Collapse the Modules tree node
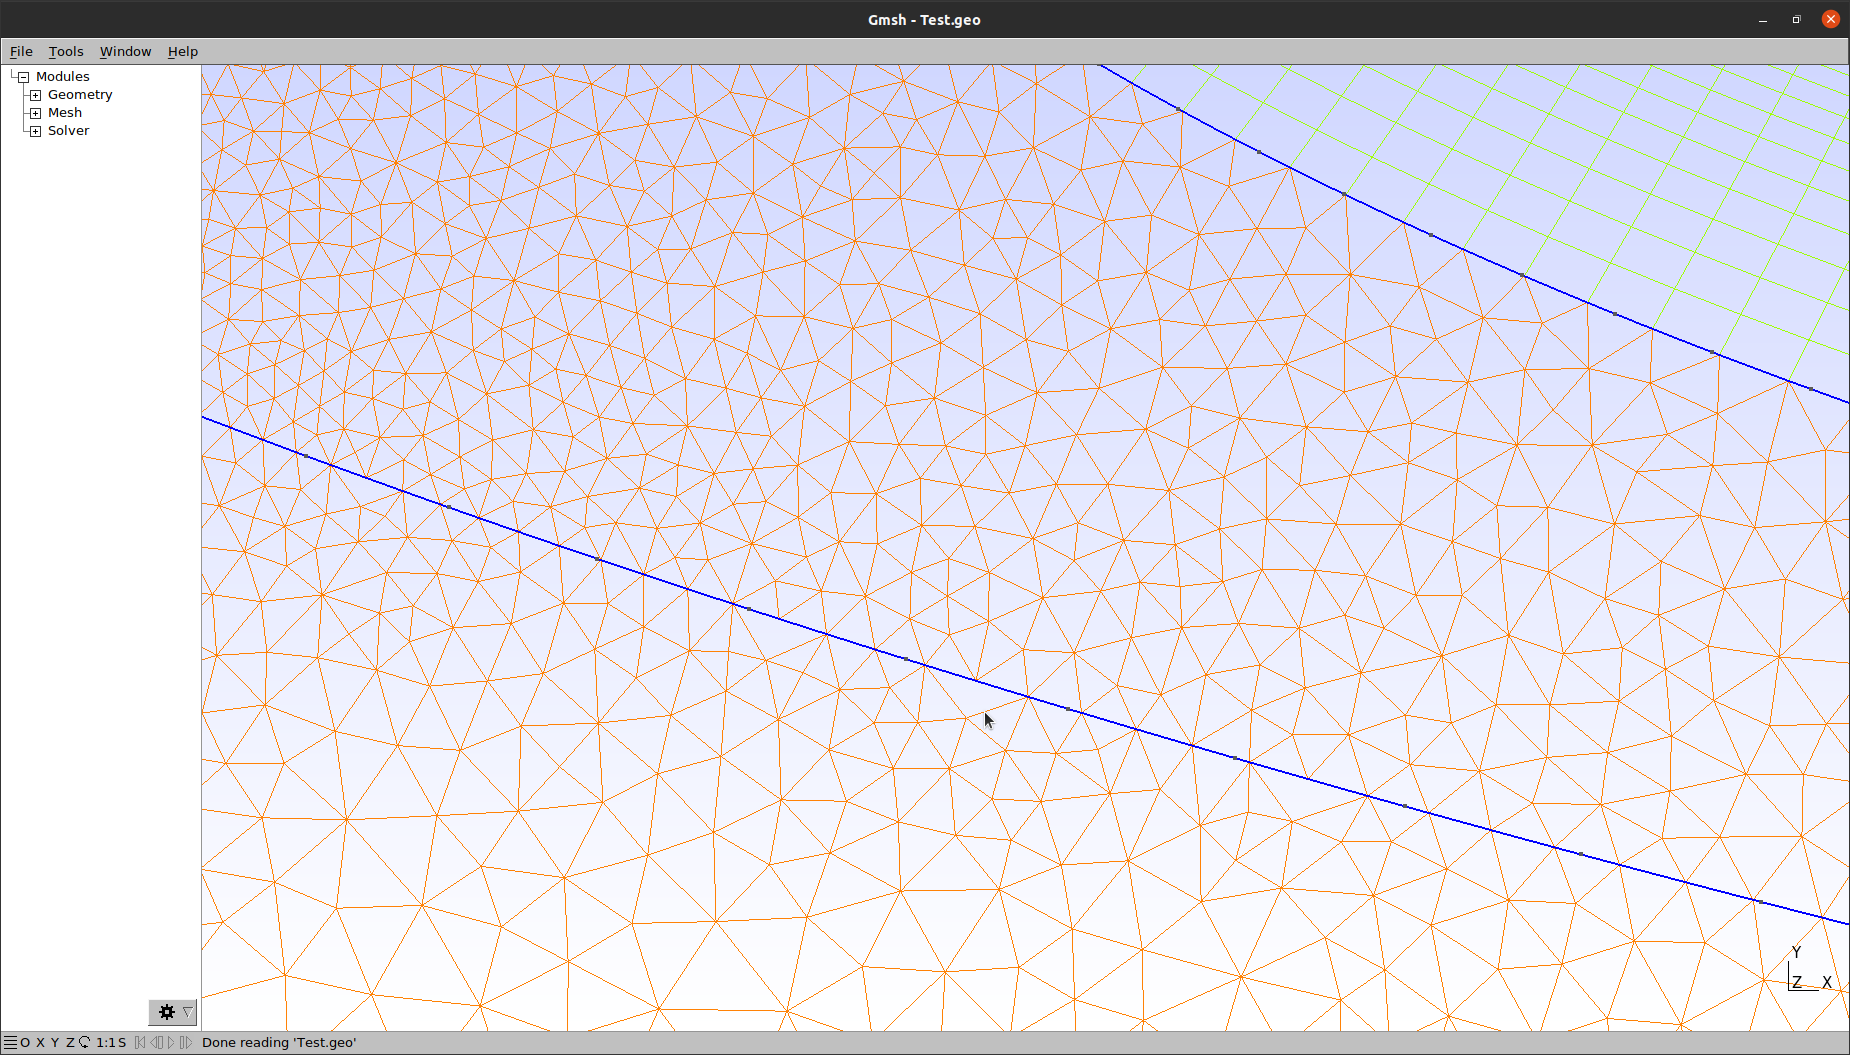 (x=23, y=77)
